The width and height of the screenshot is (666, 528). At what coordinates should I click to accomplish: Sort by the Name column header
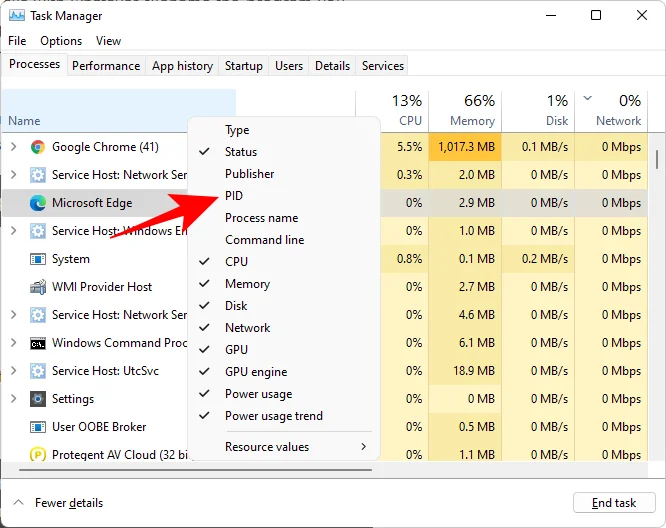(x=119, y=110)
